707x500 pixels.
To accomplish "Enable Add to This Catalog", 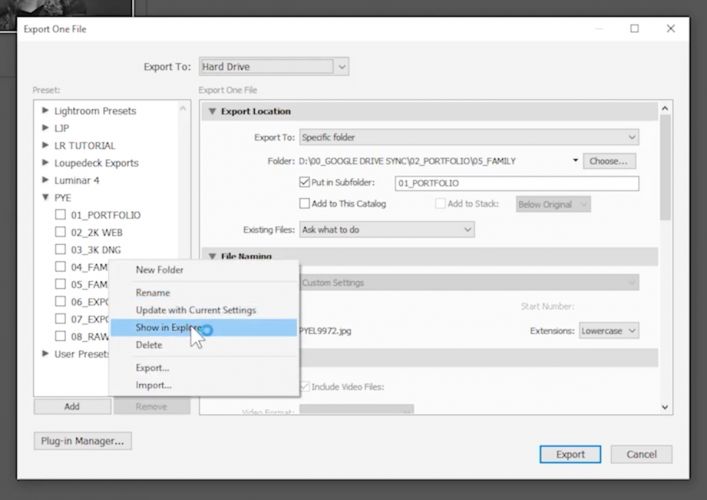I will (x=304, y=203).
